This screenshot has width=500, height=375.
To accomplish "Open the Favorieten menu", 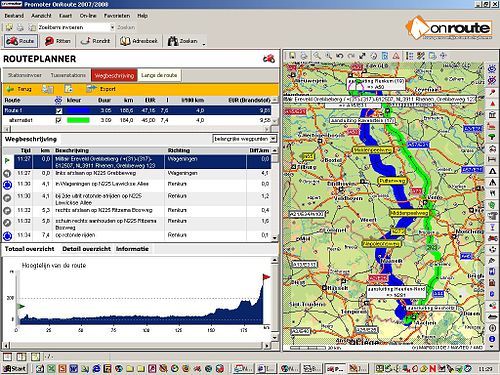I will pyautogui.click(x=117, y=16).
